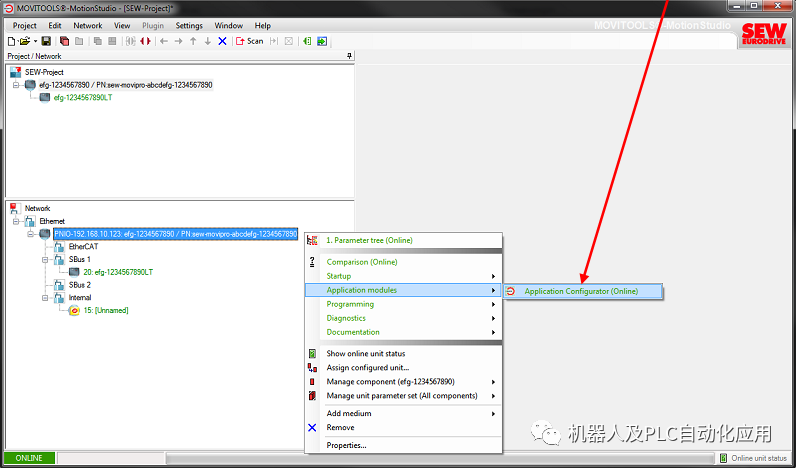798x468 pixels.
Task: Click the up arrow toolbar icon
Action: tap(193, 41)
